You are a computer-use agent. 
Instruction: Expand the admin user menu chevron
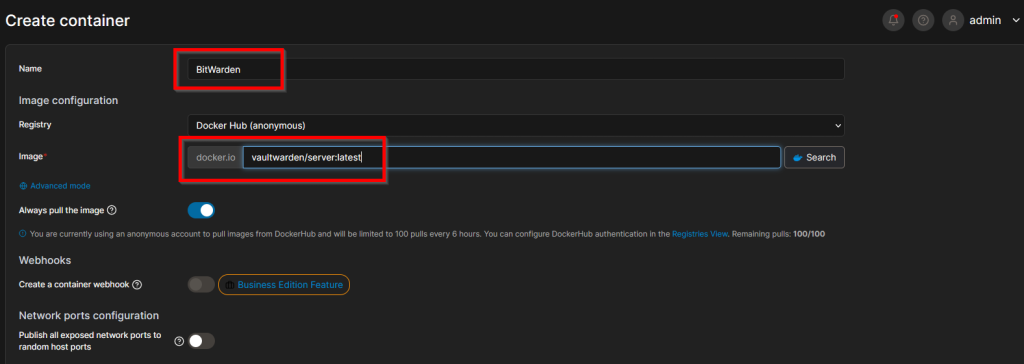[1014, 20]
